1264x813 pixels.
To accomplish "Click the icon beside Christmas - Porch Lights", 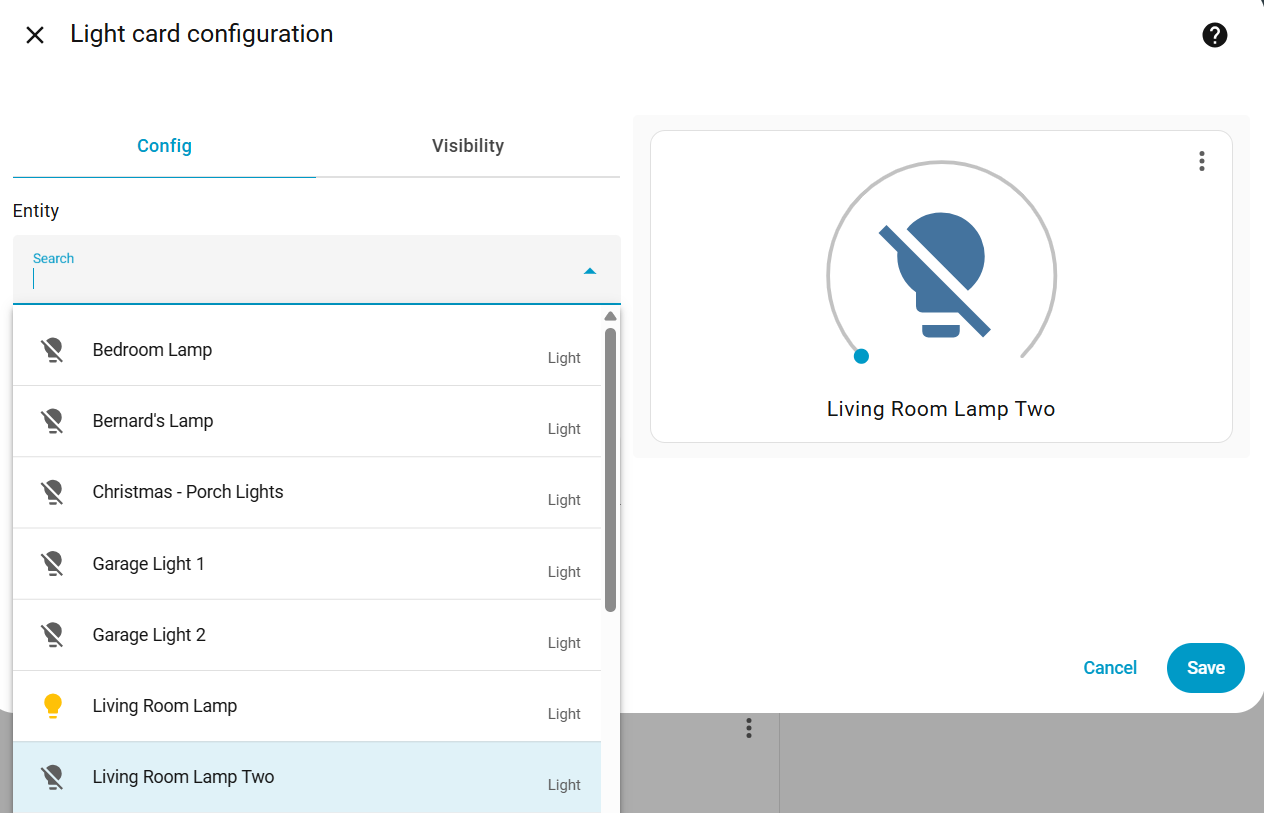I will (x=52, y=492).
